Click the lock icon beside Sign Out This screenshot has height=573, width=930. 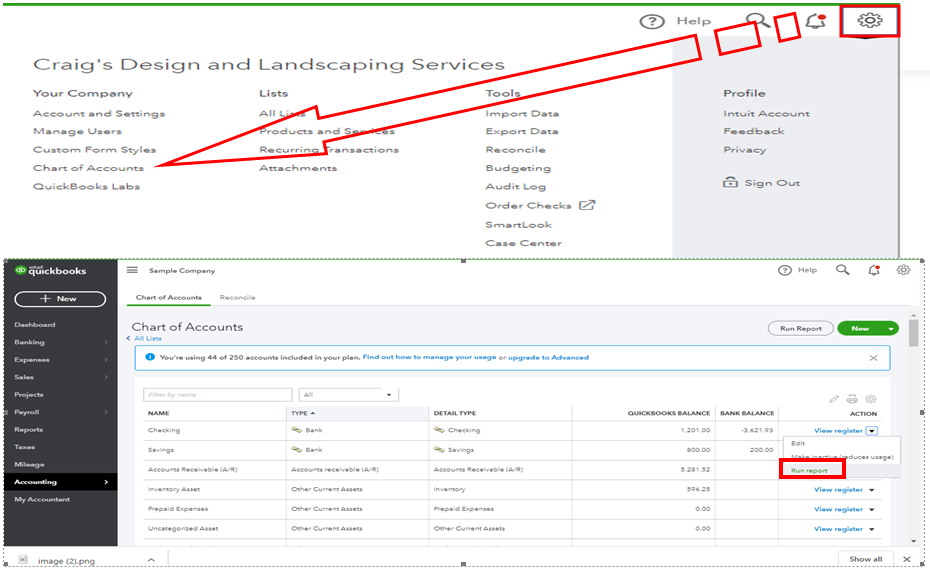[730, 182]
